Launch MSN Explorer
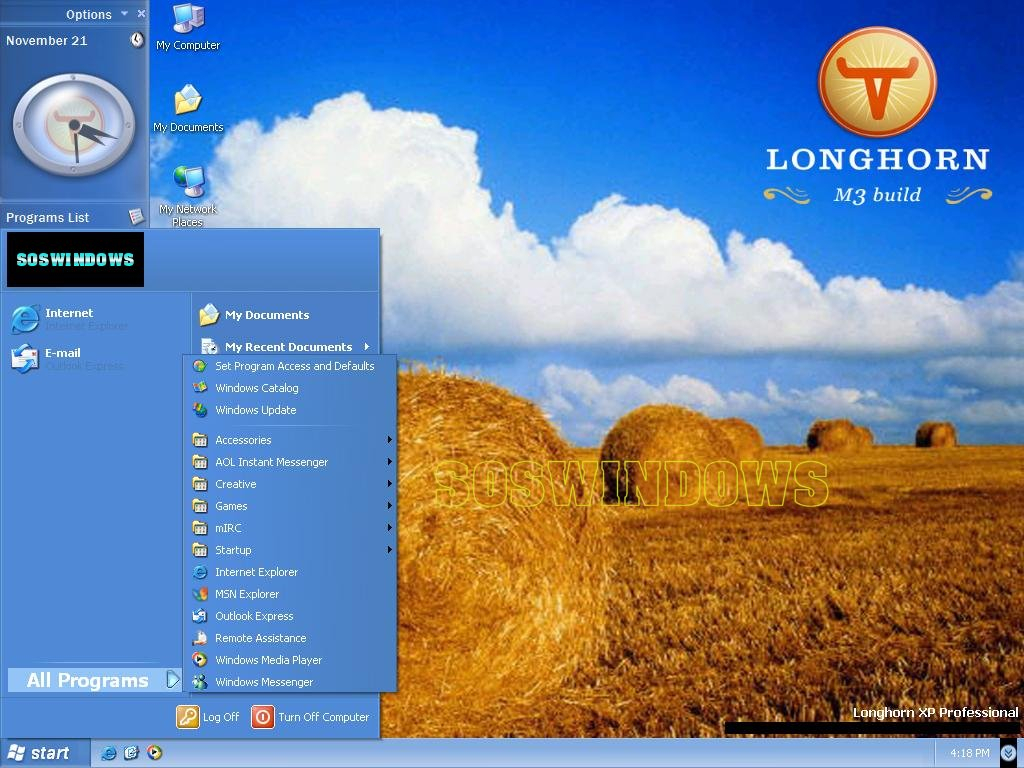1024x768 pixels. point(290,594)
